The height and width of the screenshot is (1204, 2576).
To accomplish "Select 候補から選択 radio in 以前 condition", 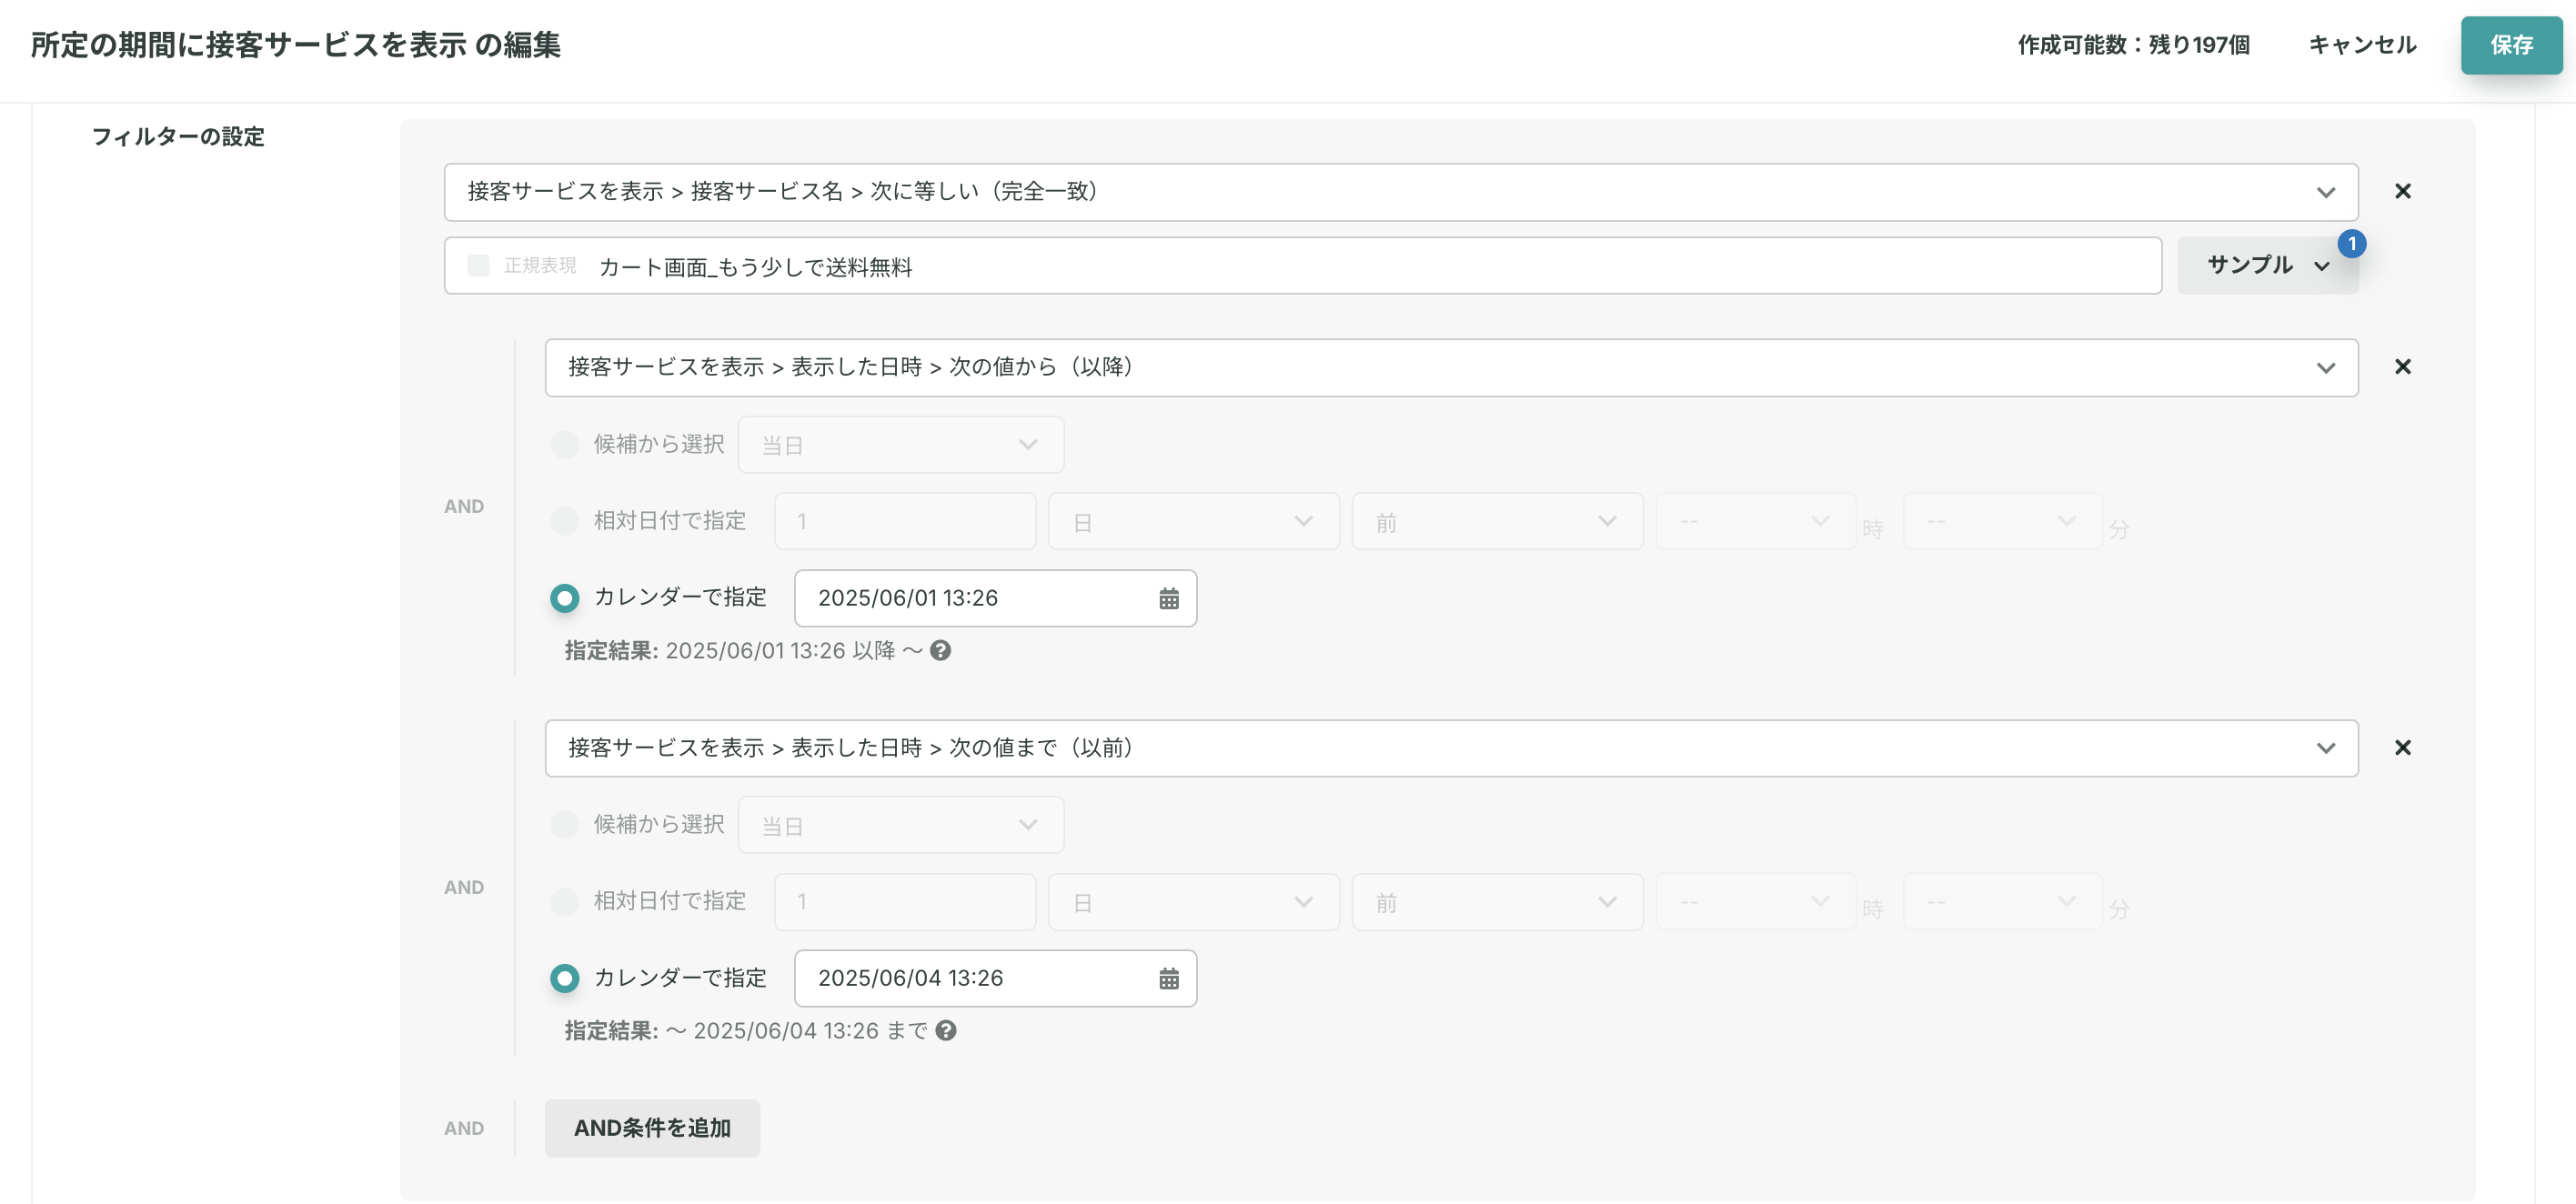I will 565,824.
